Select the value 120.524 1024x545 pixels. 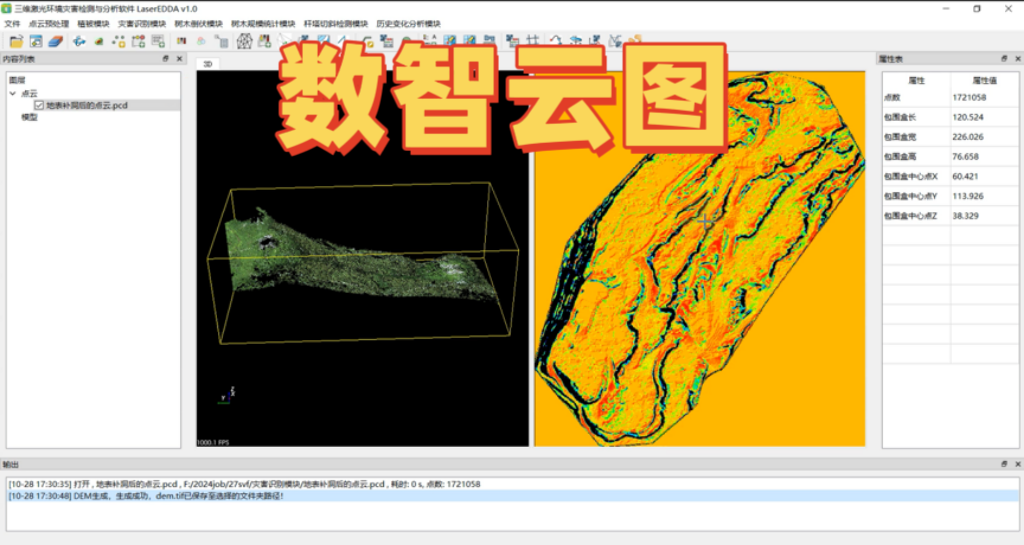pos(984,117)
